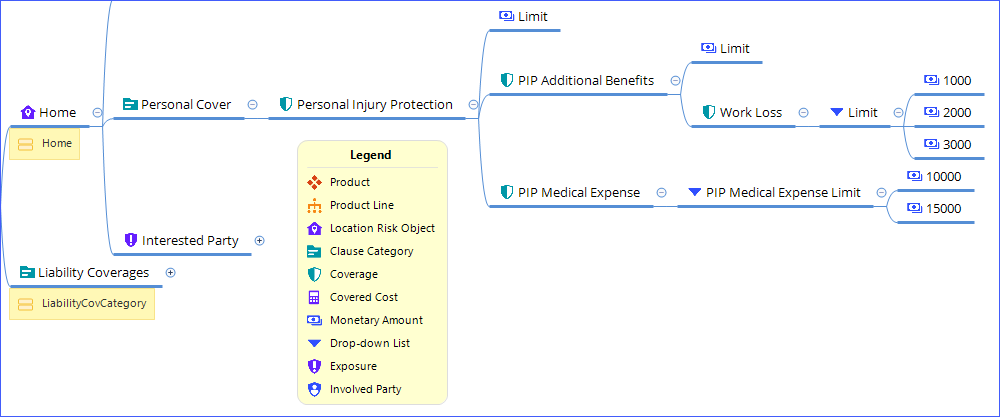1000x417 pixels.
Task: Click the PIP Additional Benefits shield icon
Action: (x=506, y=80)
